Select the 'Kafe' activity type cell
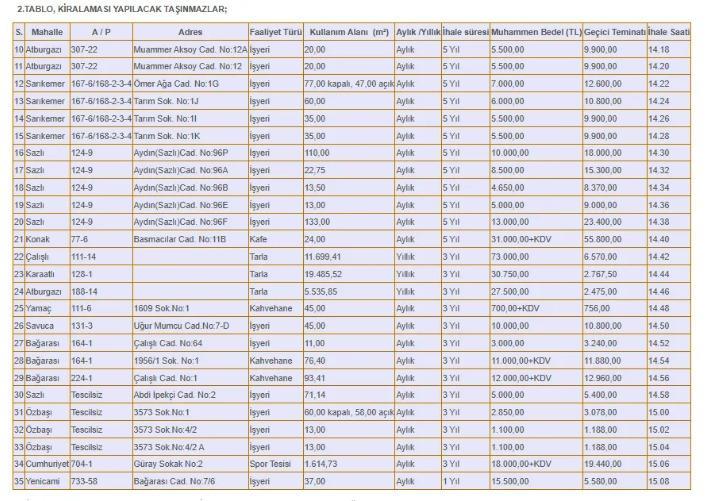The width and height of the screenshot is (706, 501). point(259,239)
